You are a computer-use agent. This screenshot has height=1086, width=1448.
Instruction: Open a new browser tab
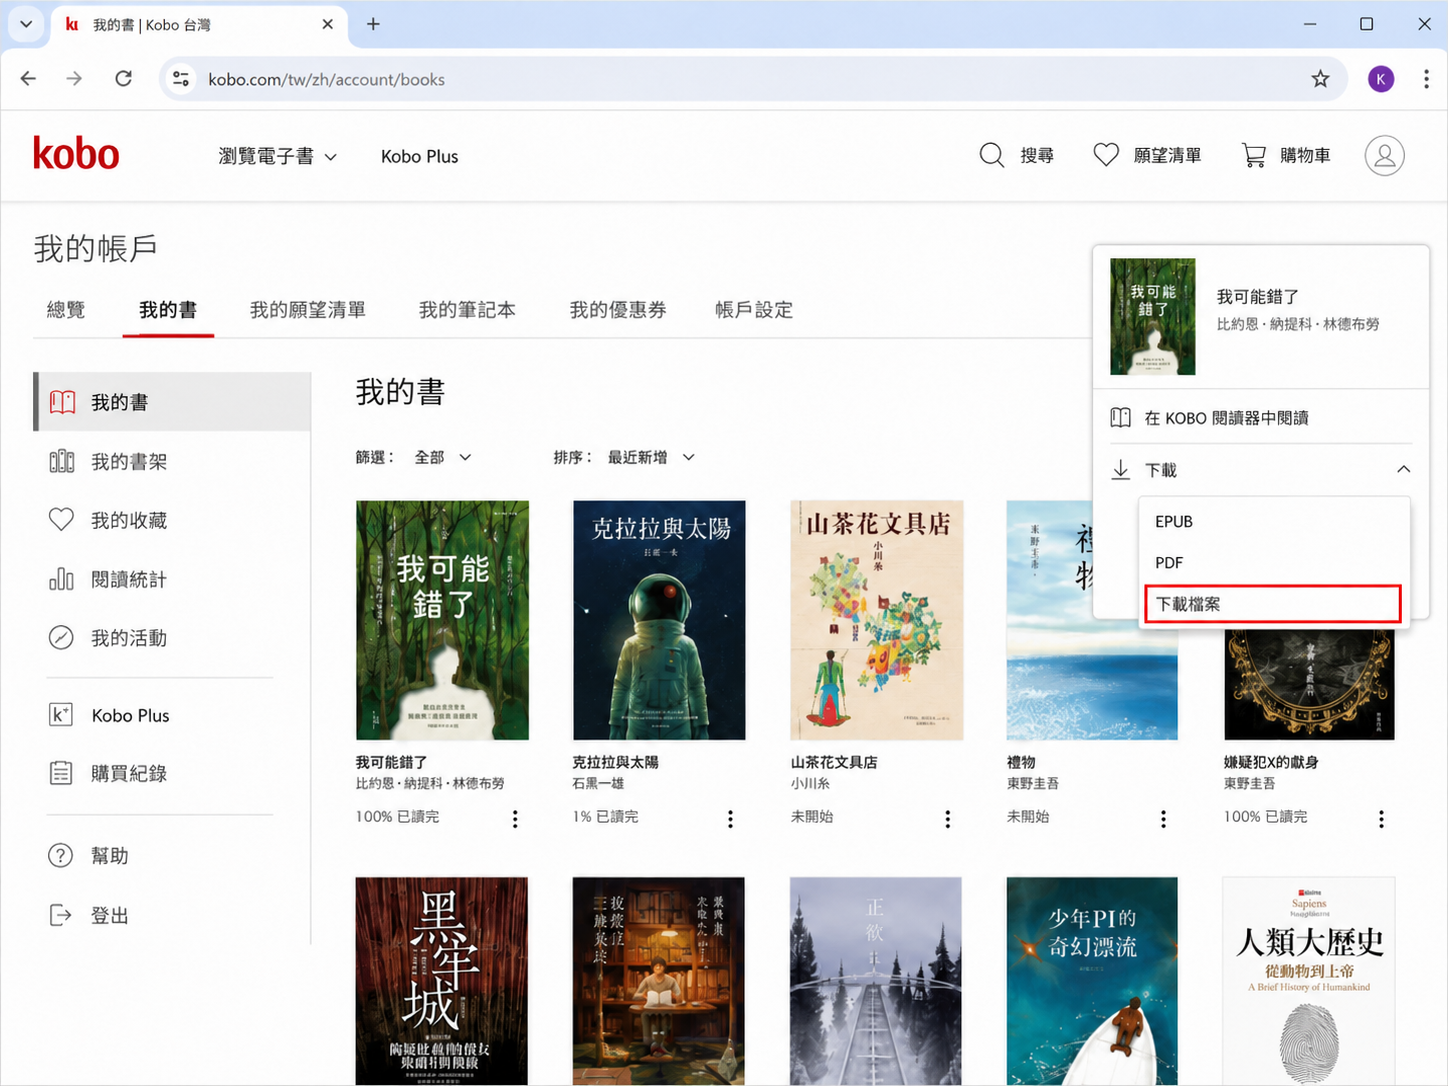coord(373,24)
